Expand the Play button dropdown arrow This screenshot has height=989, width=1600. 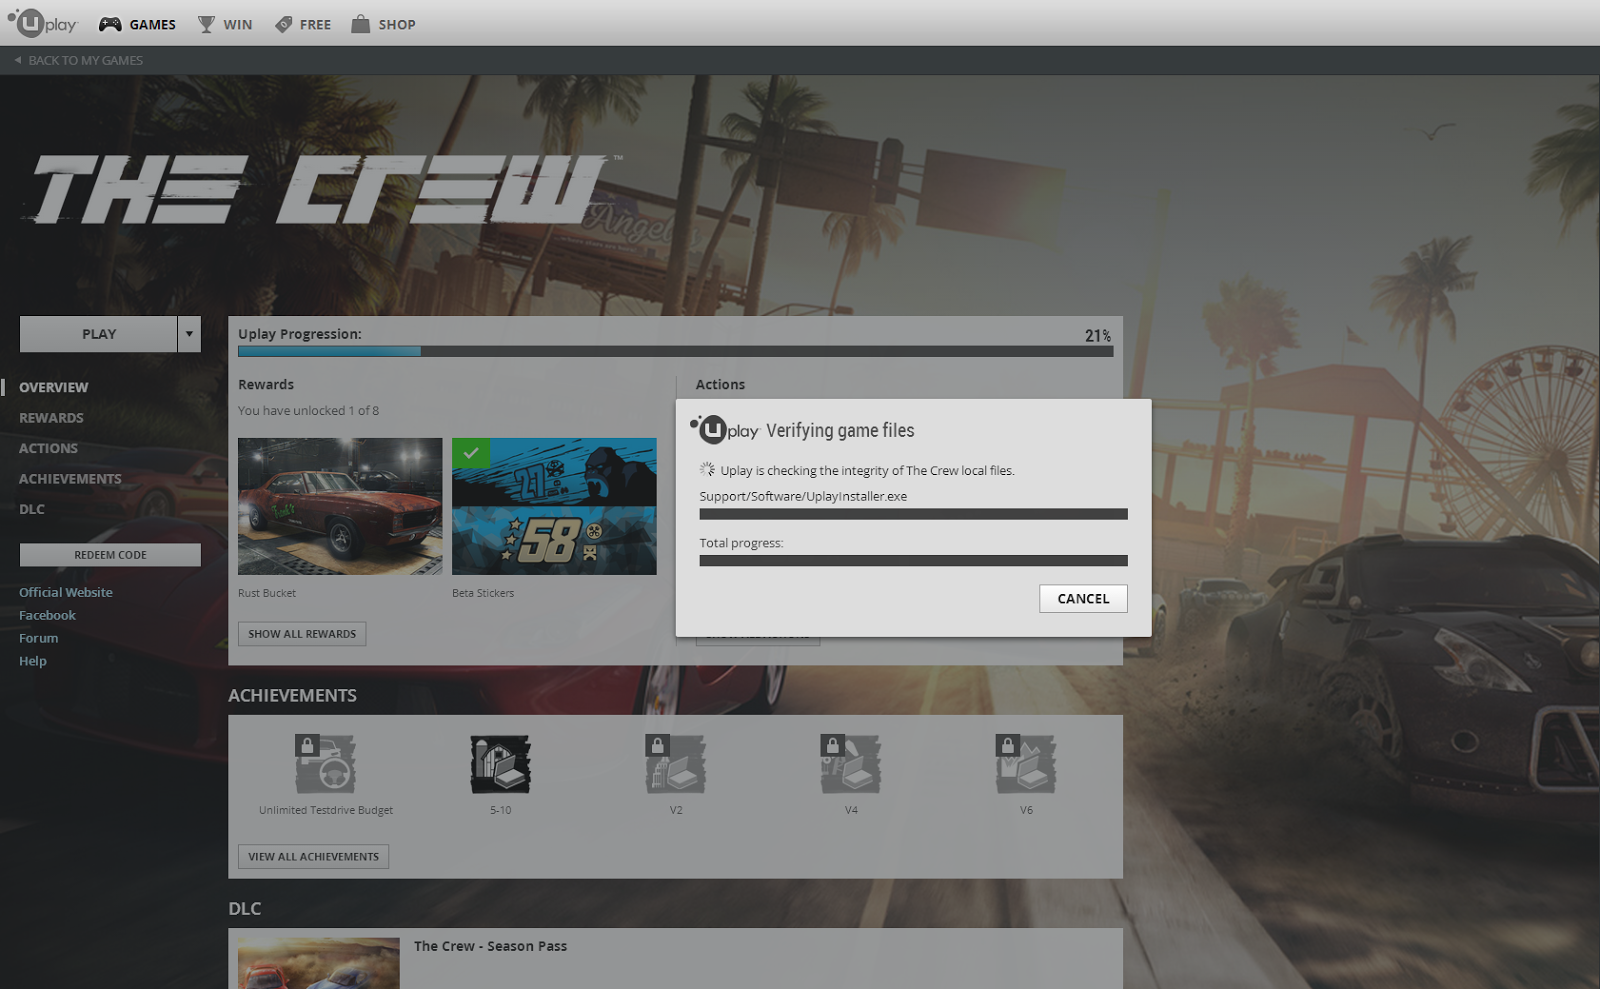tap(189, 334)
